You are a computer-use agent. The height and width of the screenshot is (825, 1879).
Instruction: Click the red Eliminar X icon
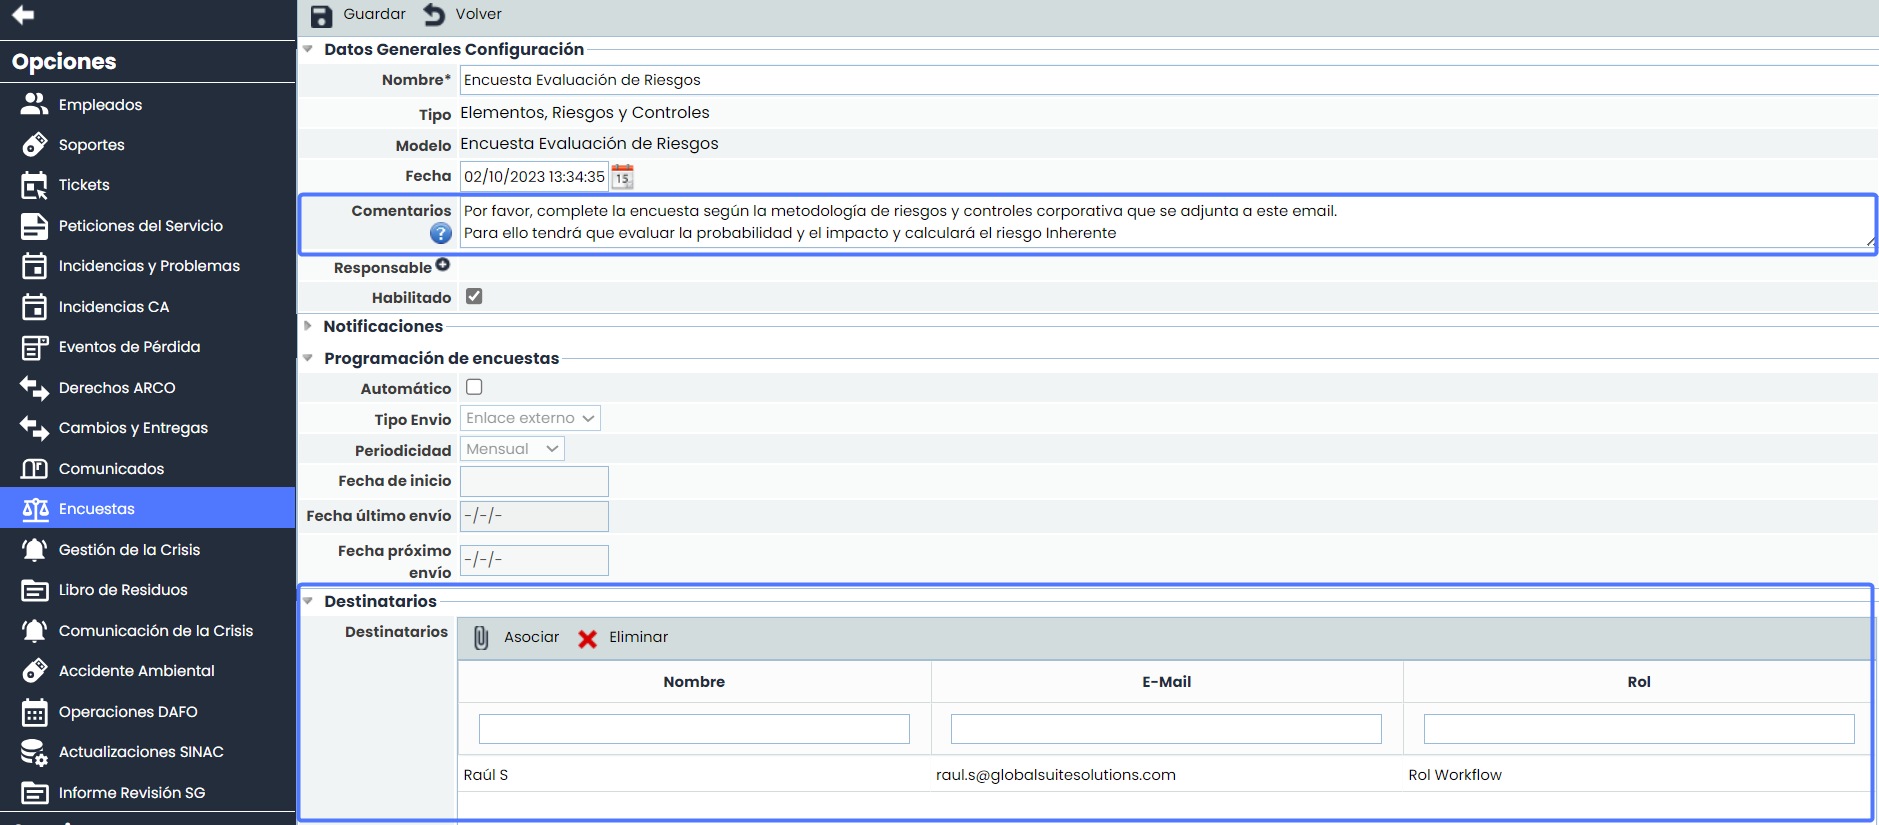[588, 639]
